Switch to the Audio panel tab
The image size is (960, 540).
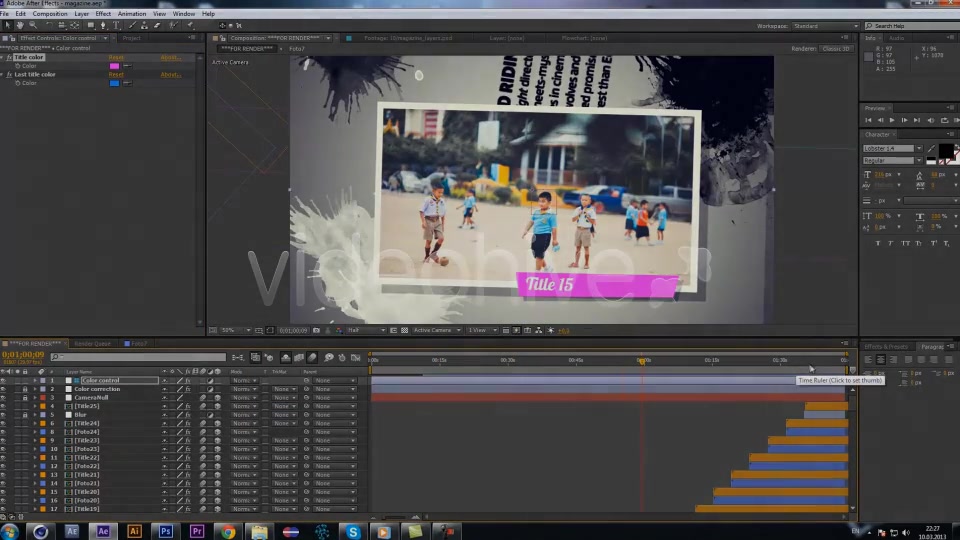pyautogui.click(x=896, y=38)
